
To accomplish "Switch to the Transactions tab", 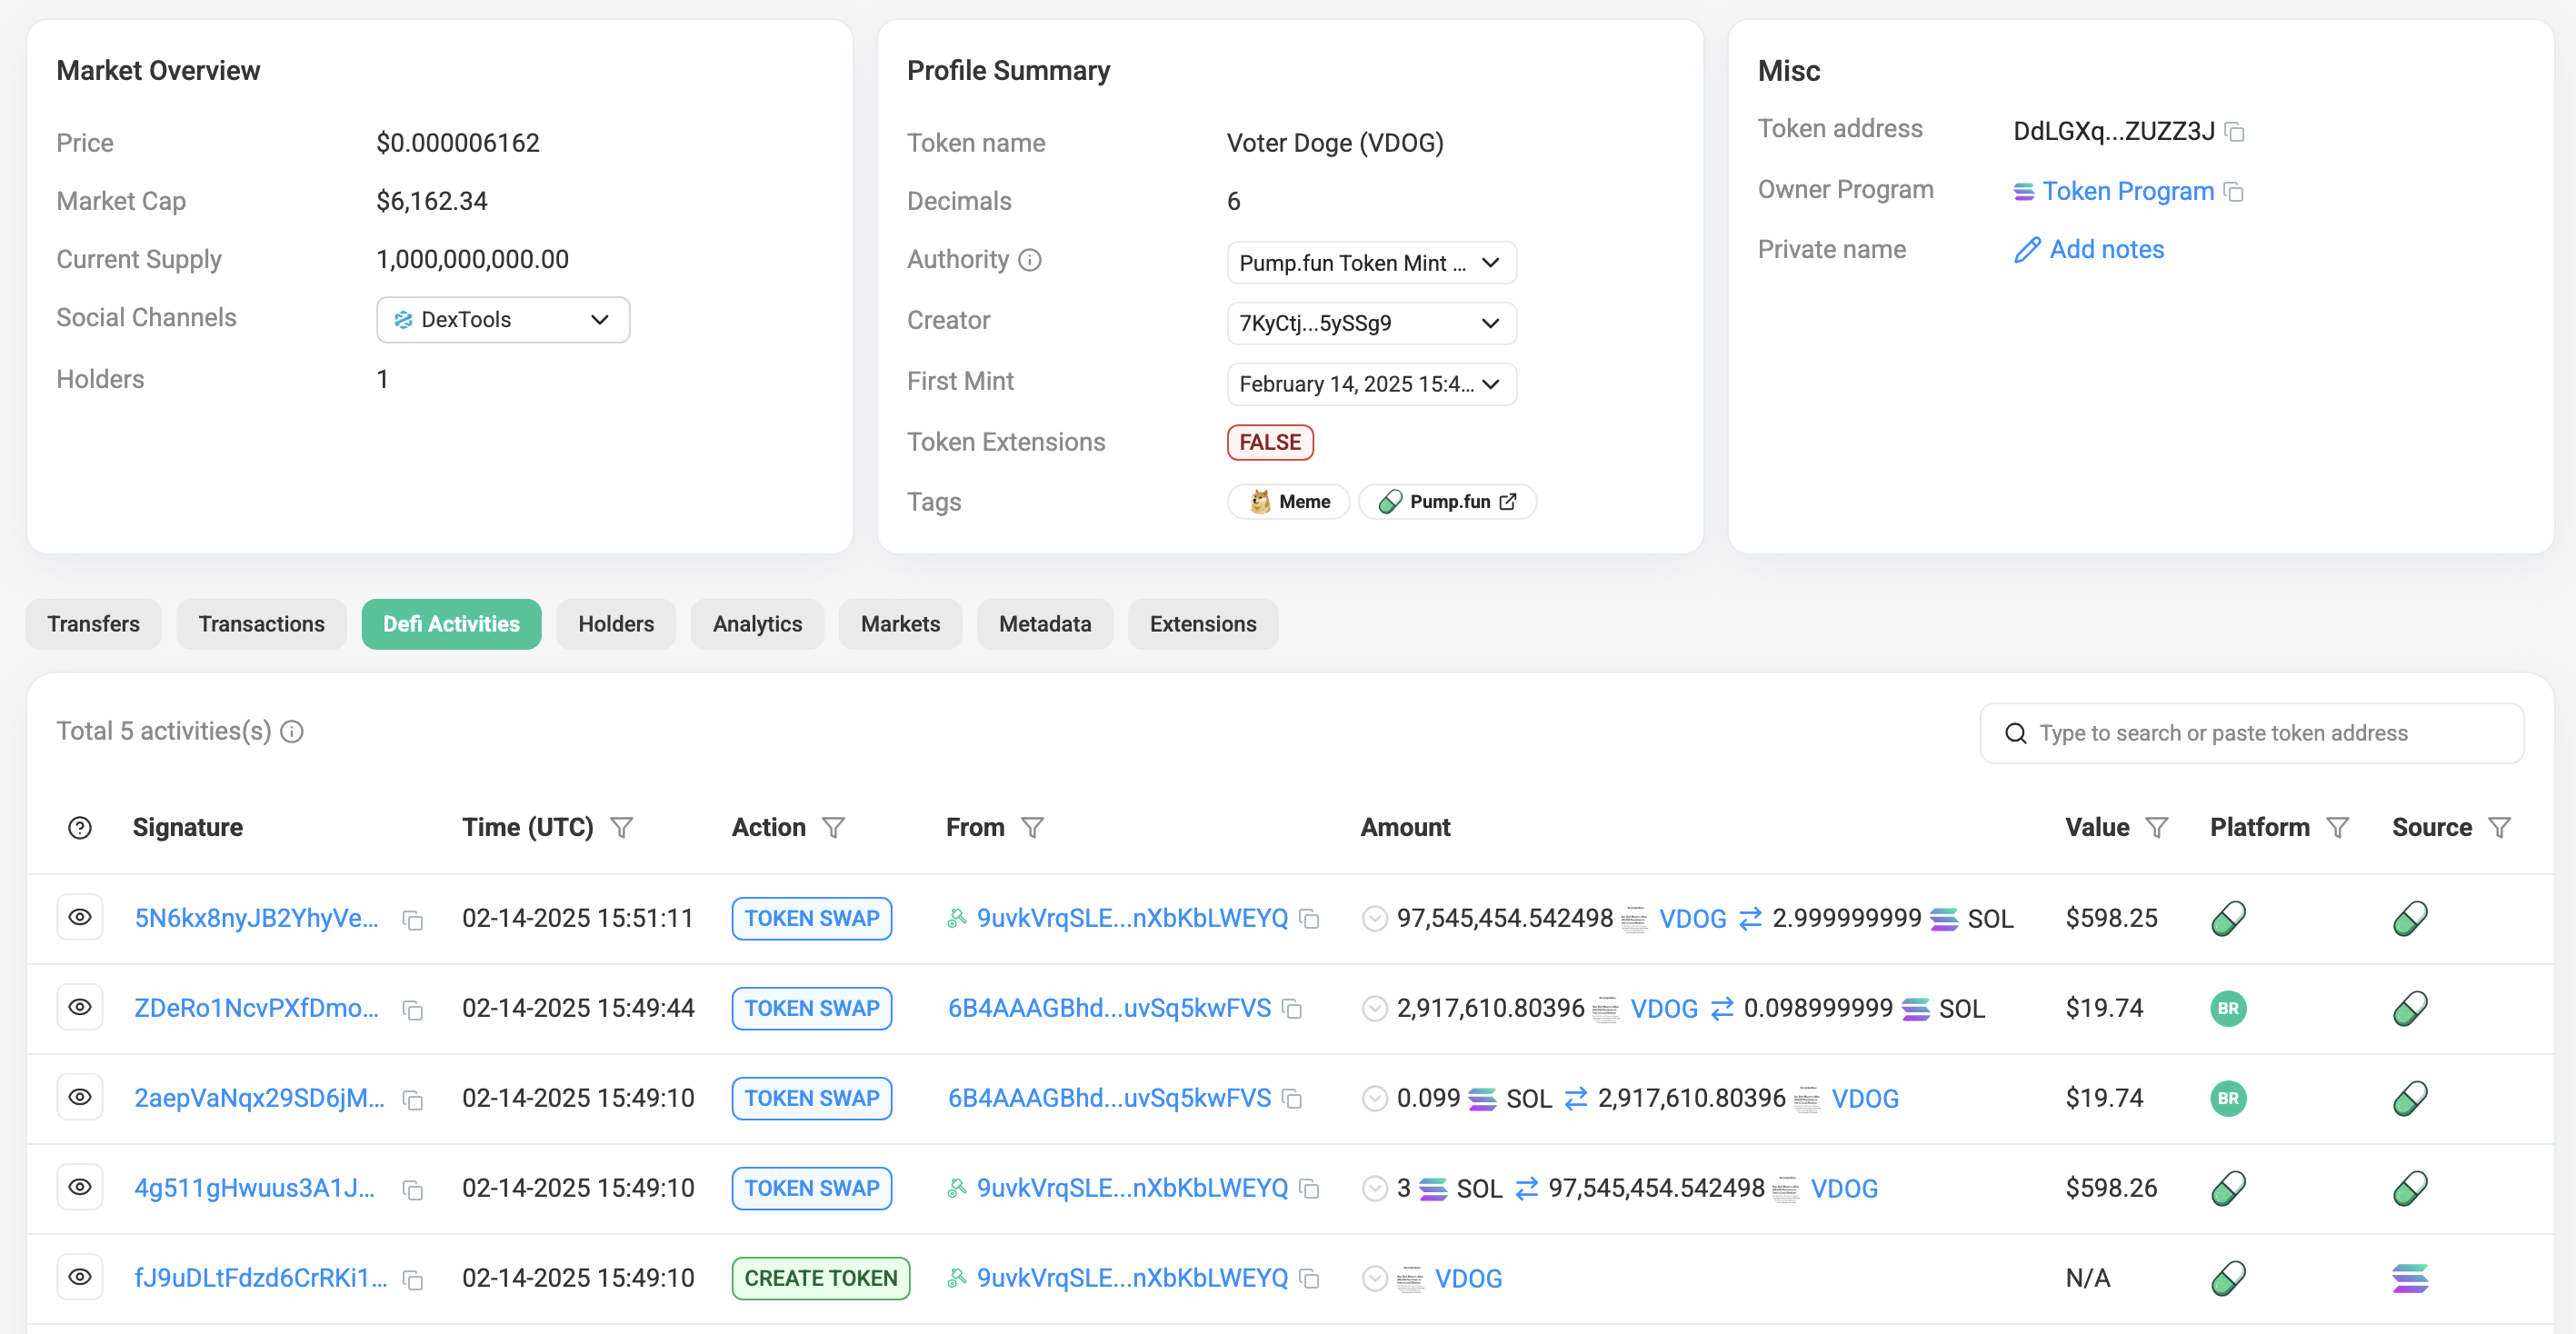I will point(261,625).
